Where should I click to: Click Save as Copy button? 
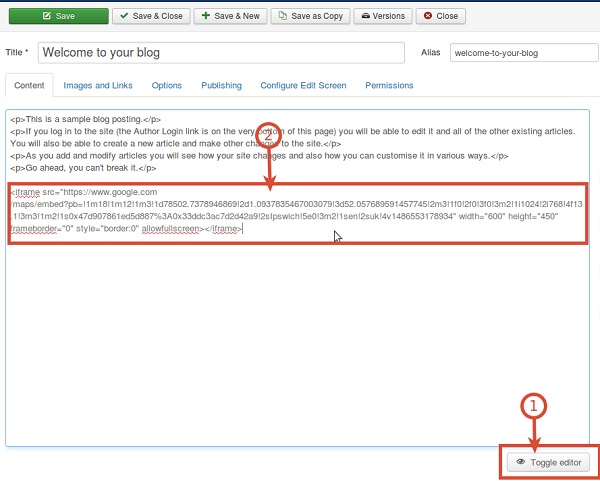coord(310,16)
